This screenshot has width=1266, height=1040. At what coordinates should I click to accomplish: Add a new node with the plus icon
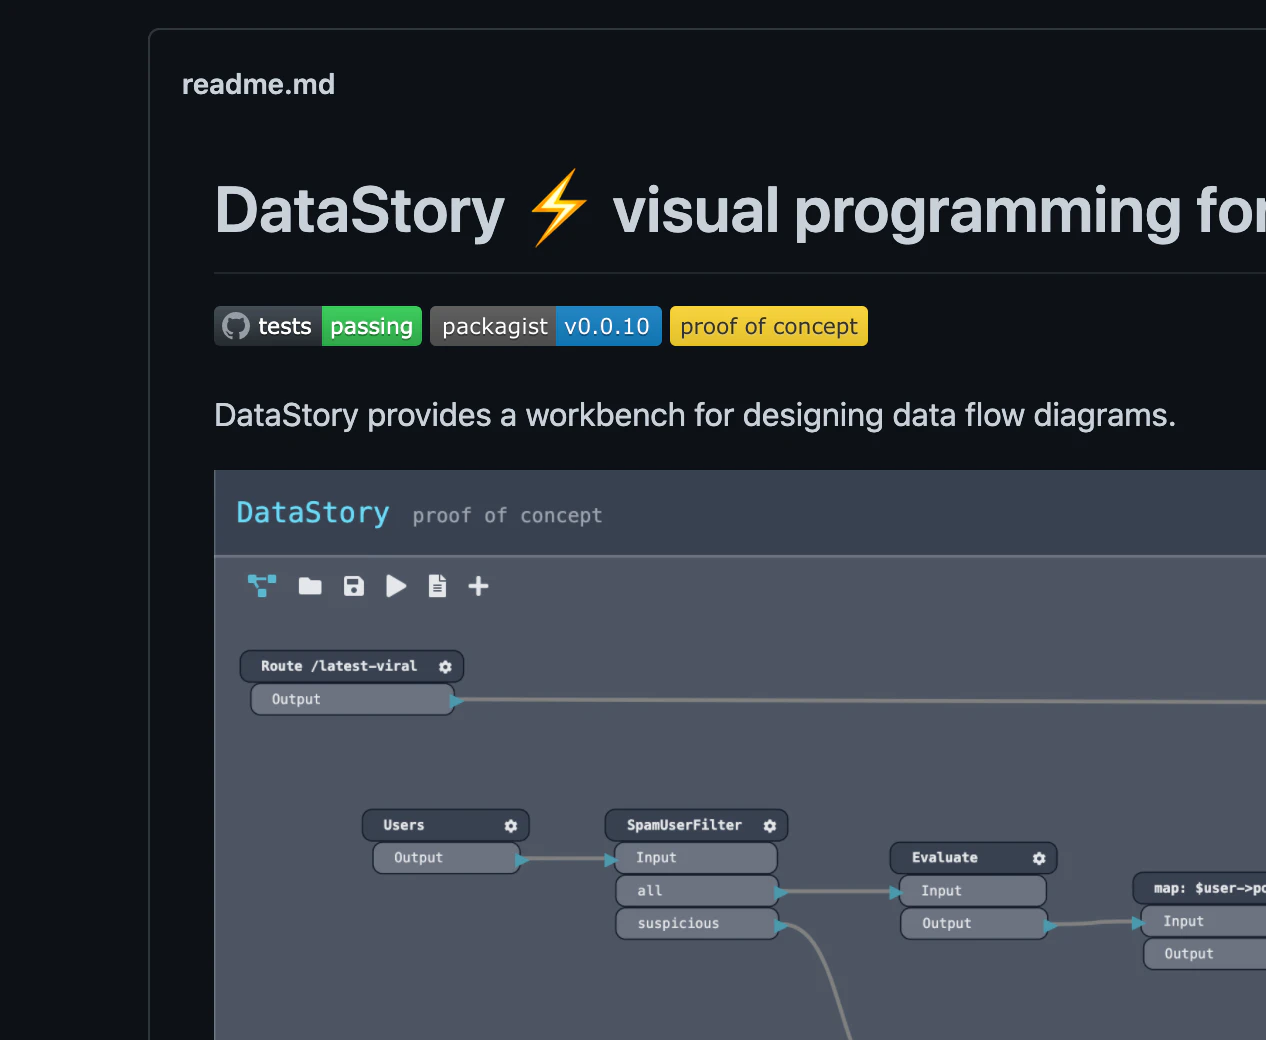pos(478,586)
